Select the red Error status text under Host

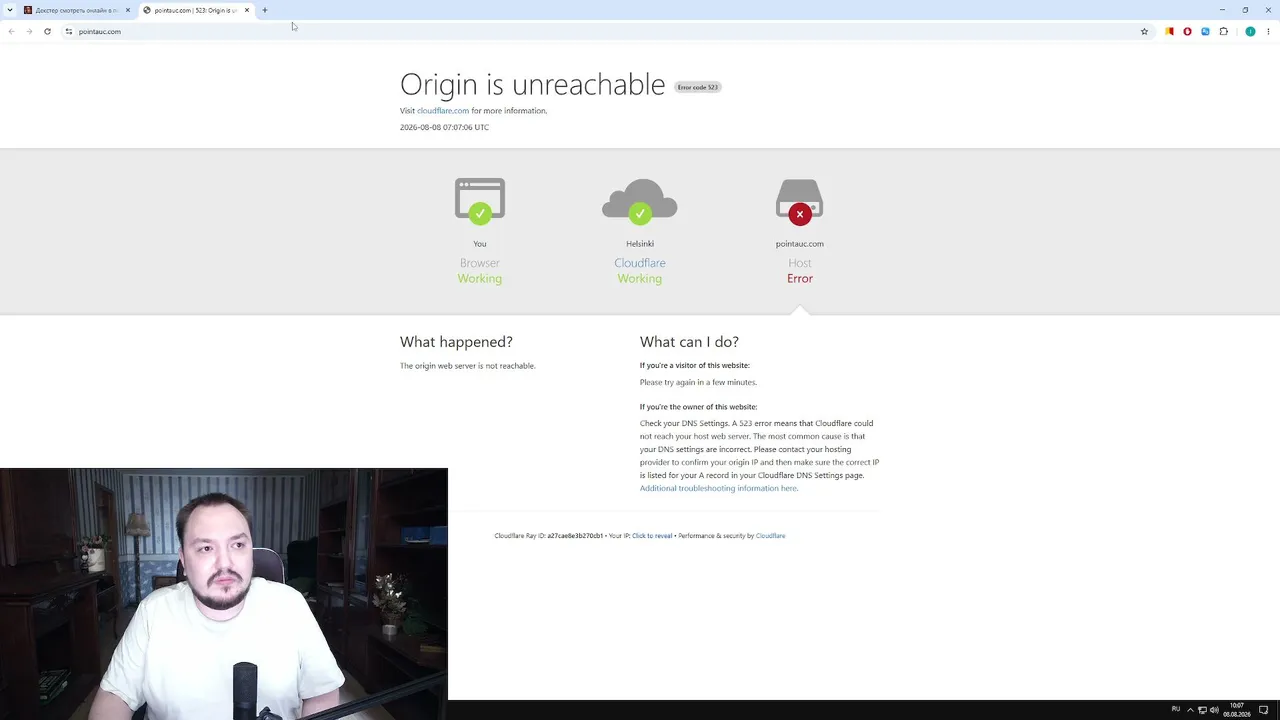click(x=800, y=279)
